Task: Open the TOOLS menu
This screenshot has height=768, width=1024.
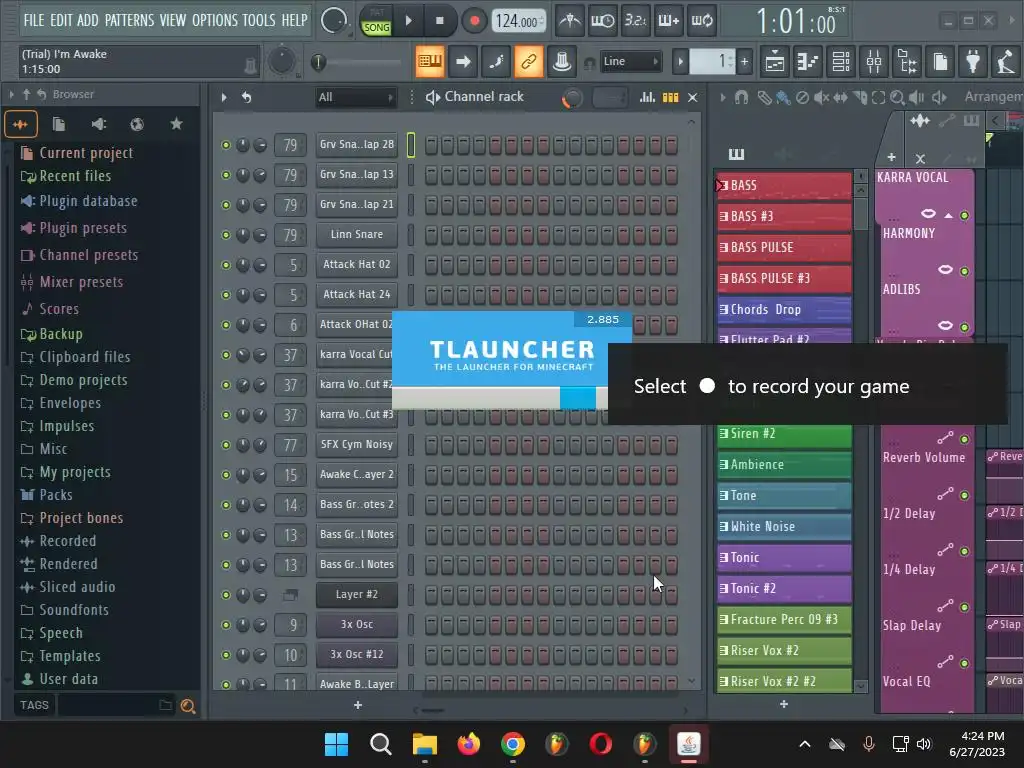Action: point(259,20)
